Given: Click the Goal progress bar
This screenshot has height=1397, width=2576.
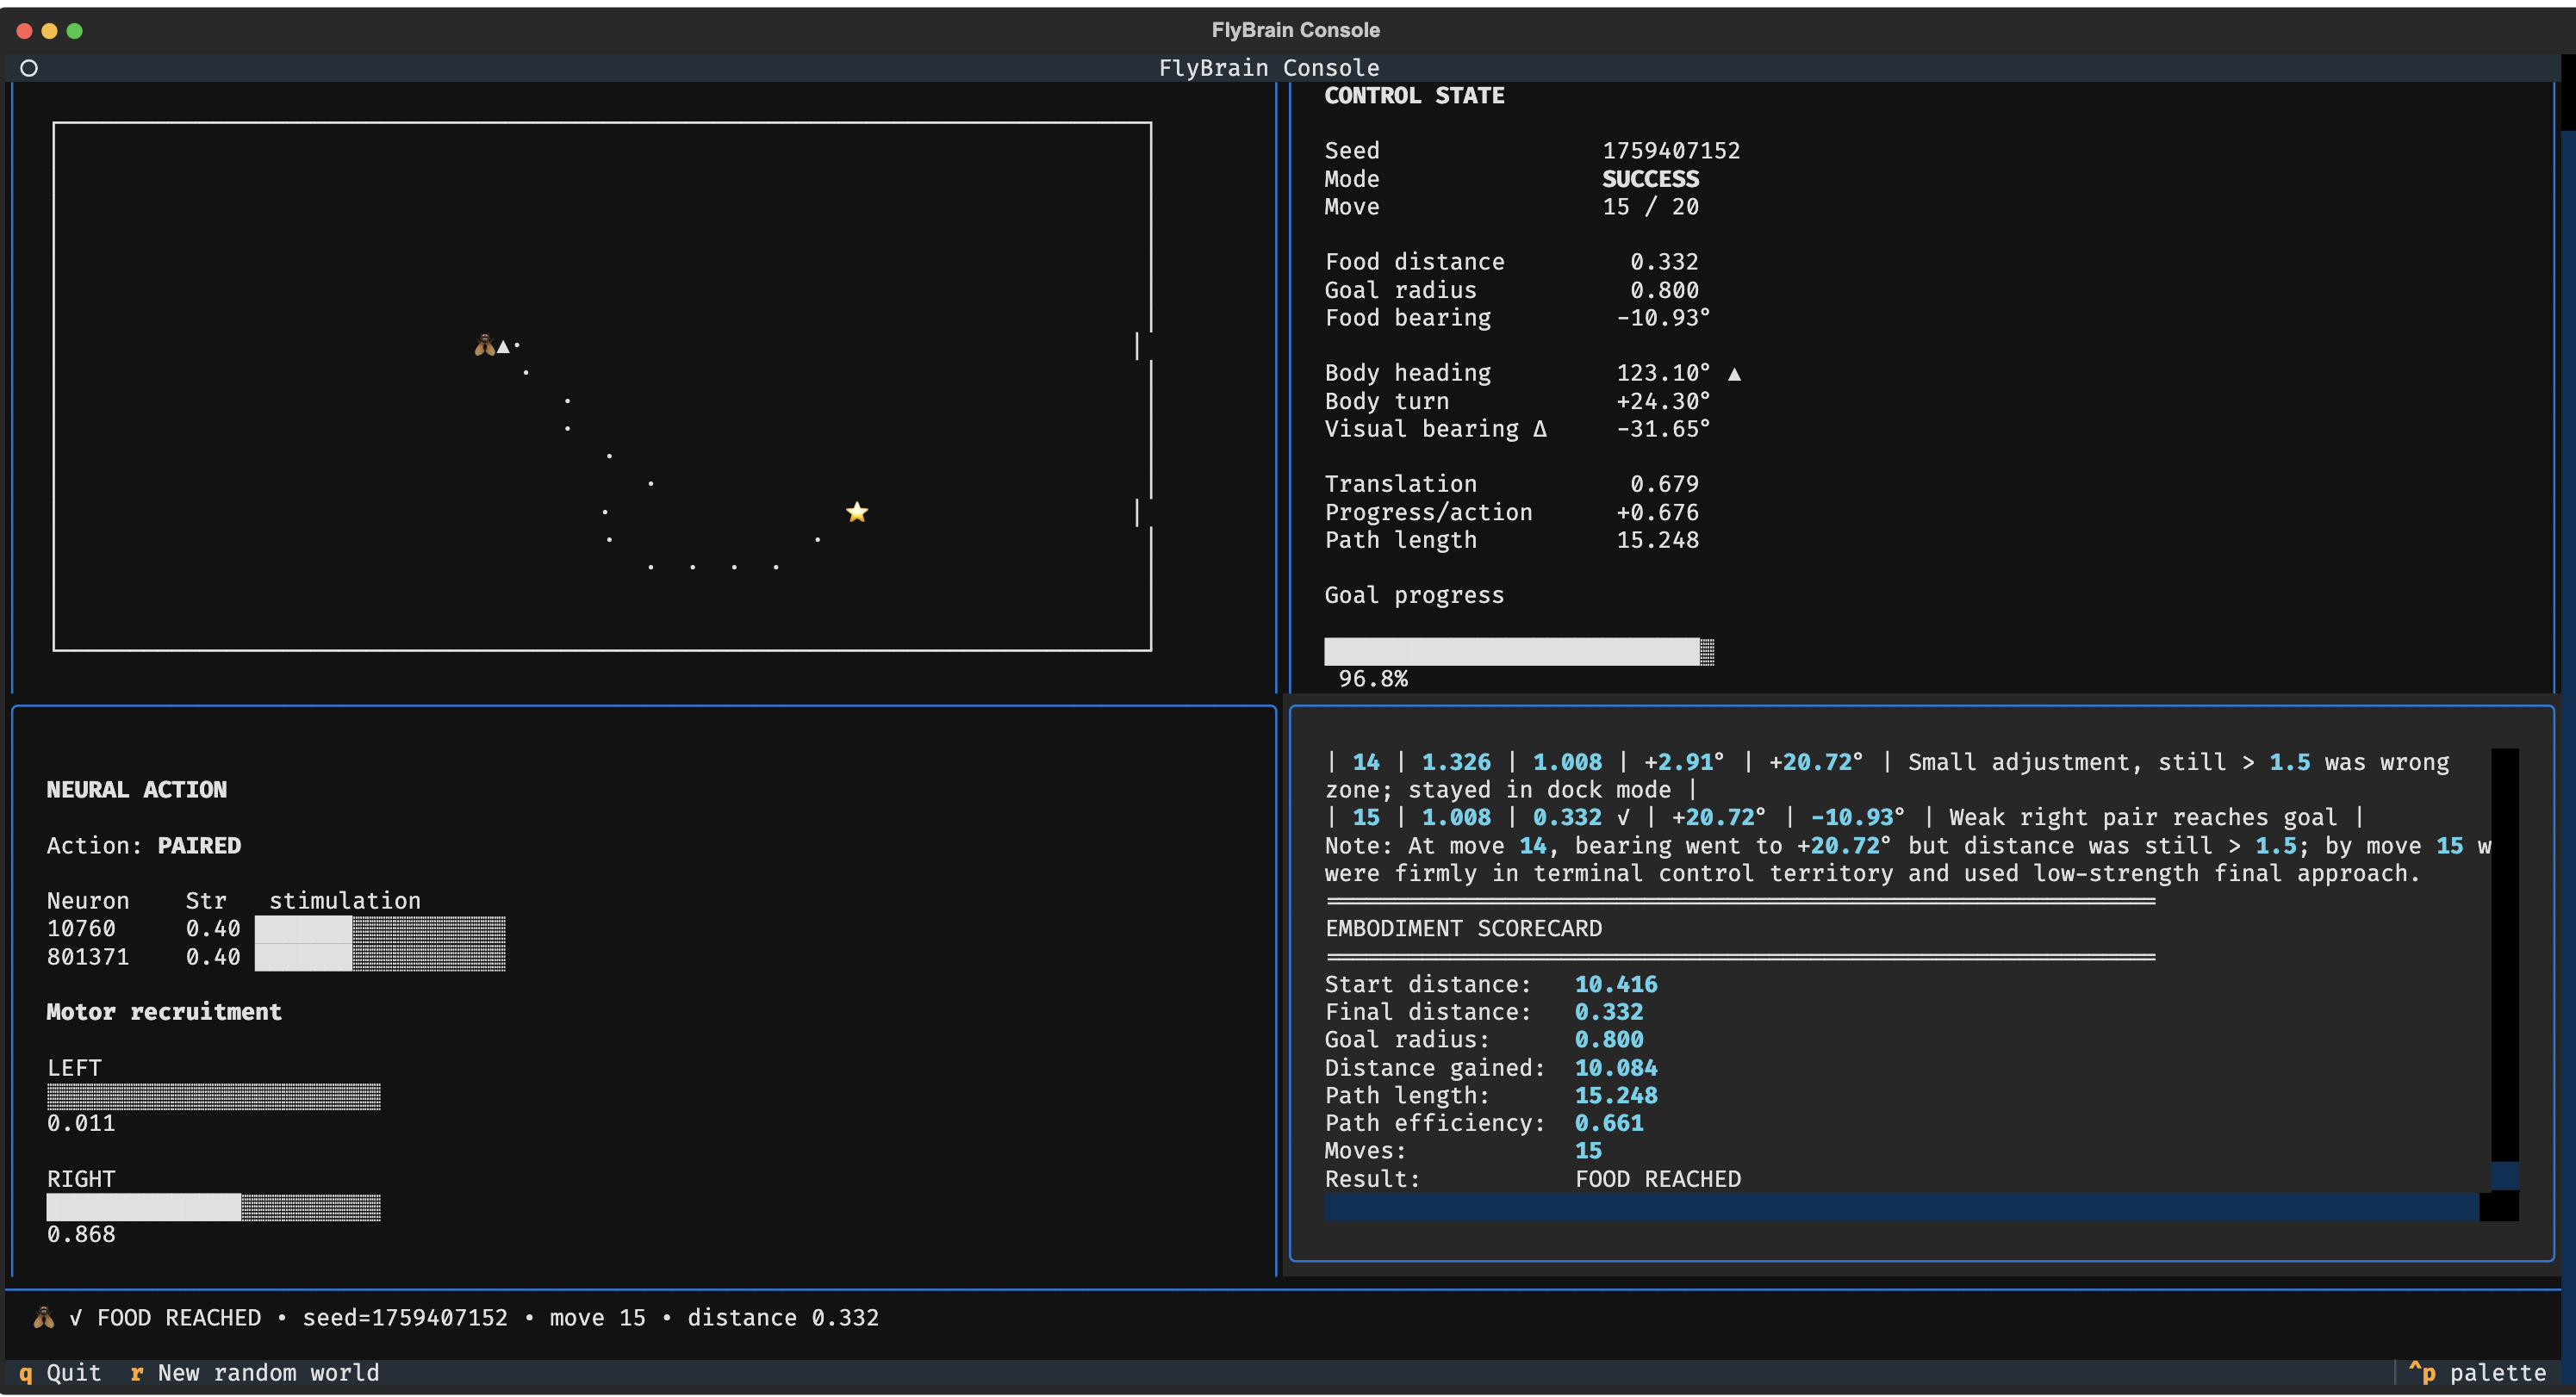Looking at the screenshot, I should (x=1519, y=651).
